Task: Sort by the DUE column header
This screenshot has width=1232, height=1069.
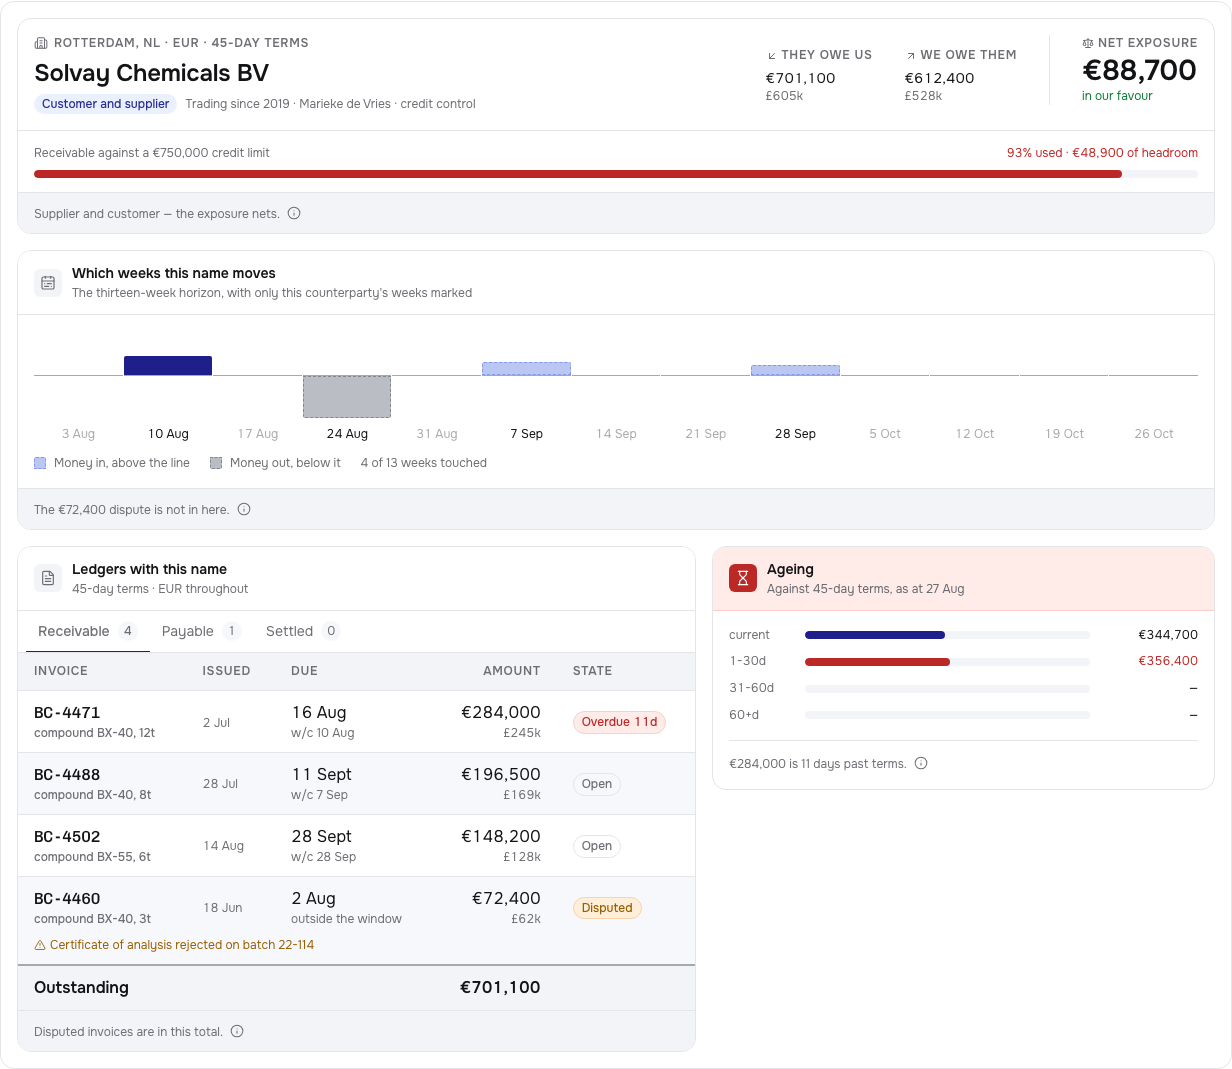Action: click(x=304, y=671)
